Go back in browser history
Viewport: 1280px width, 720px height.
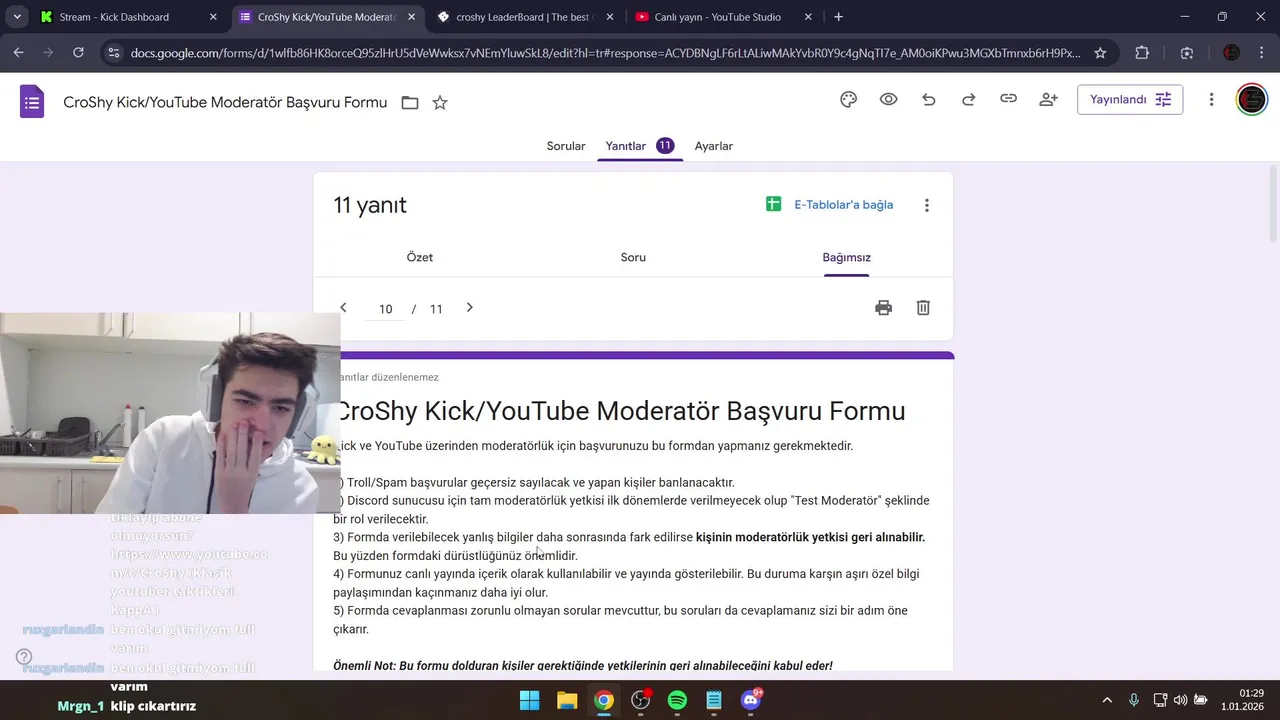18,53
